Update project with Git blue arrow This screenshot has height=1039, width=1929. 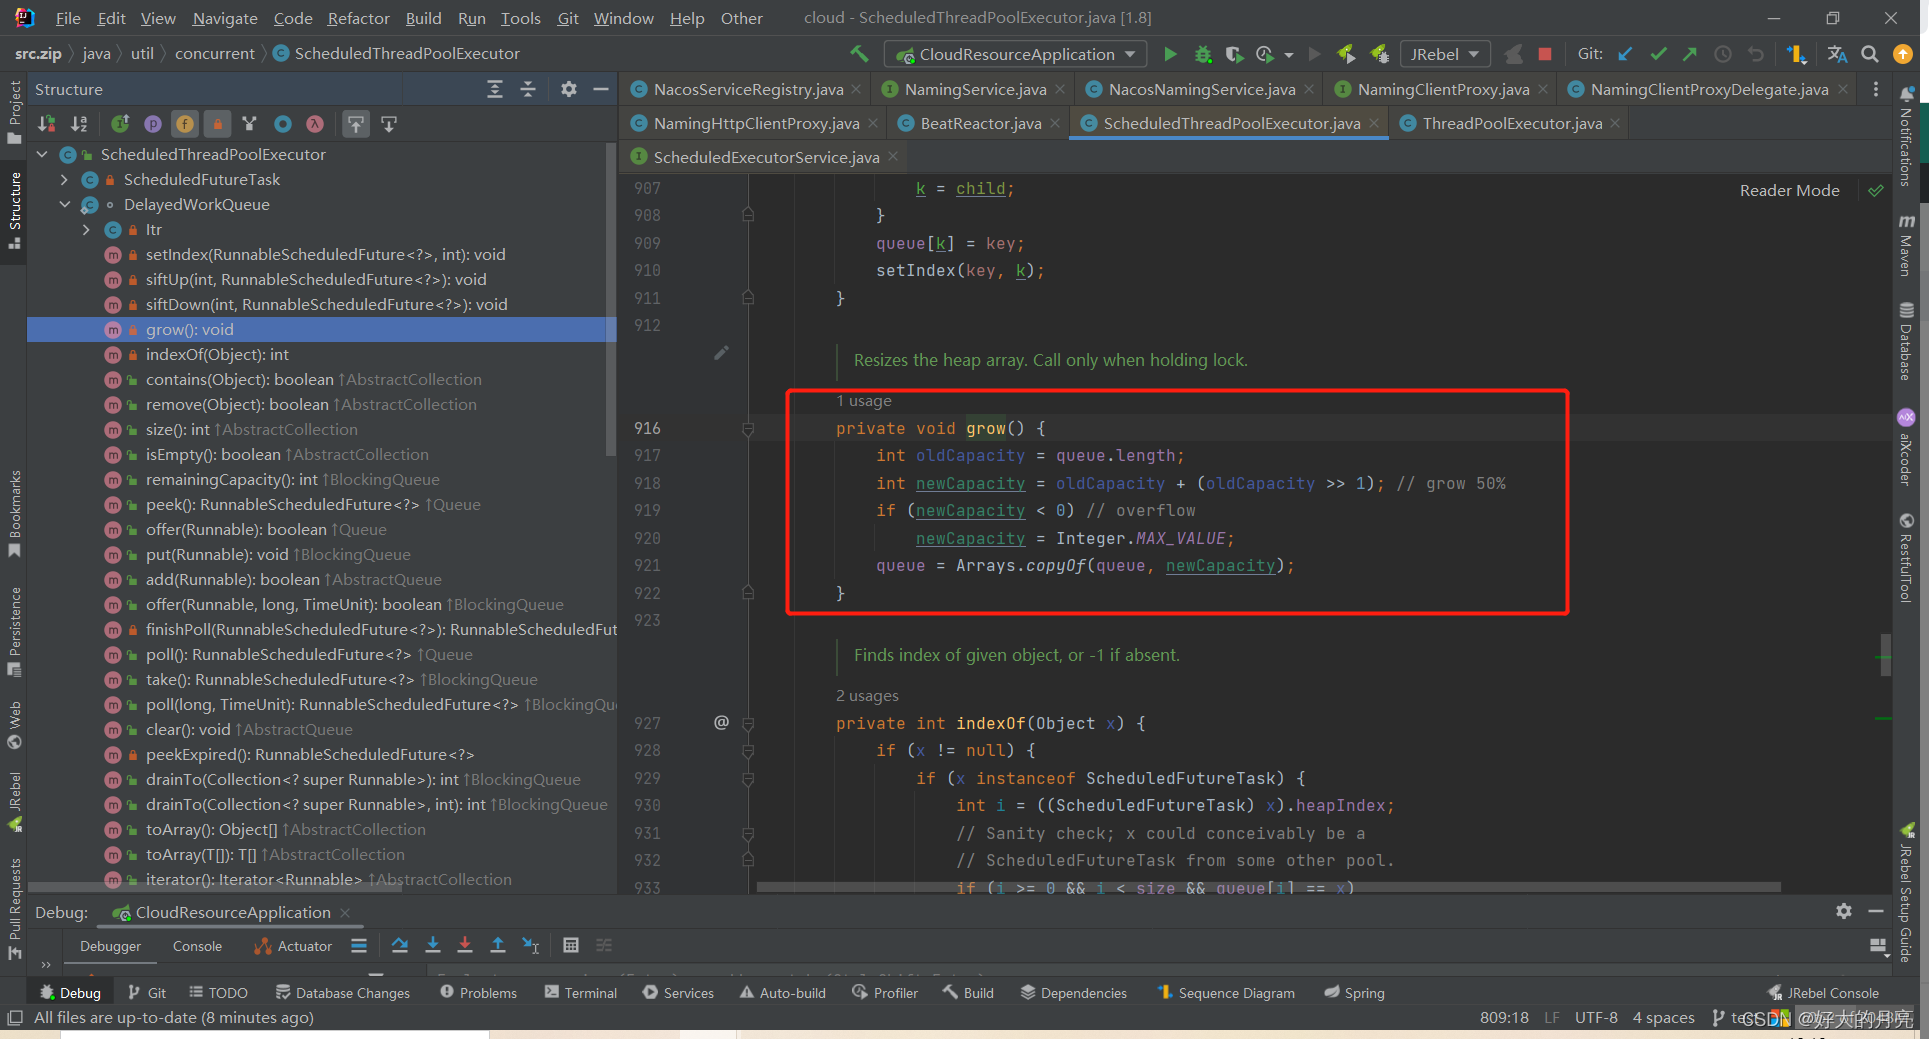[1626, 54]
